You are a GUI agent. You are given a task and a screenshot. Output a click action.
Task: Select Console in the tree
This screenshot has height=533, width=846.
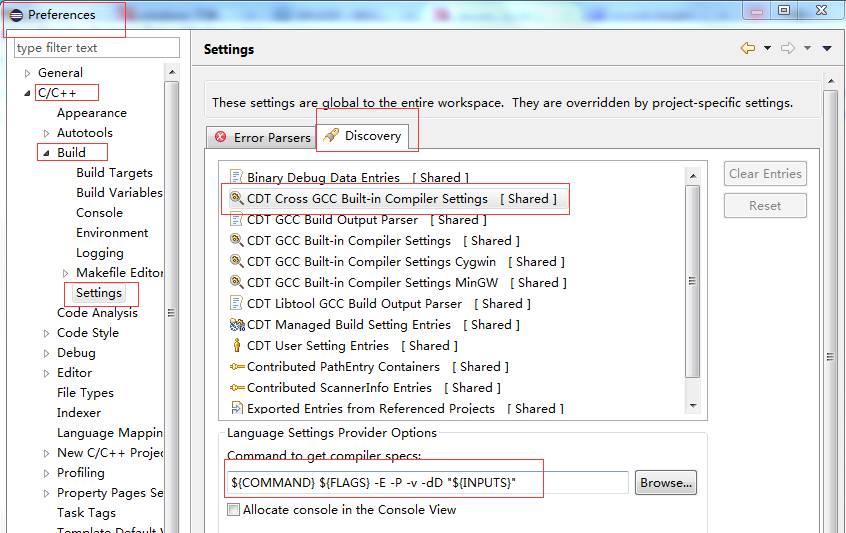(x=99, y=213)
